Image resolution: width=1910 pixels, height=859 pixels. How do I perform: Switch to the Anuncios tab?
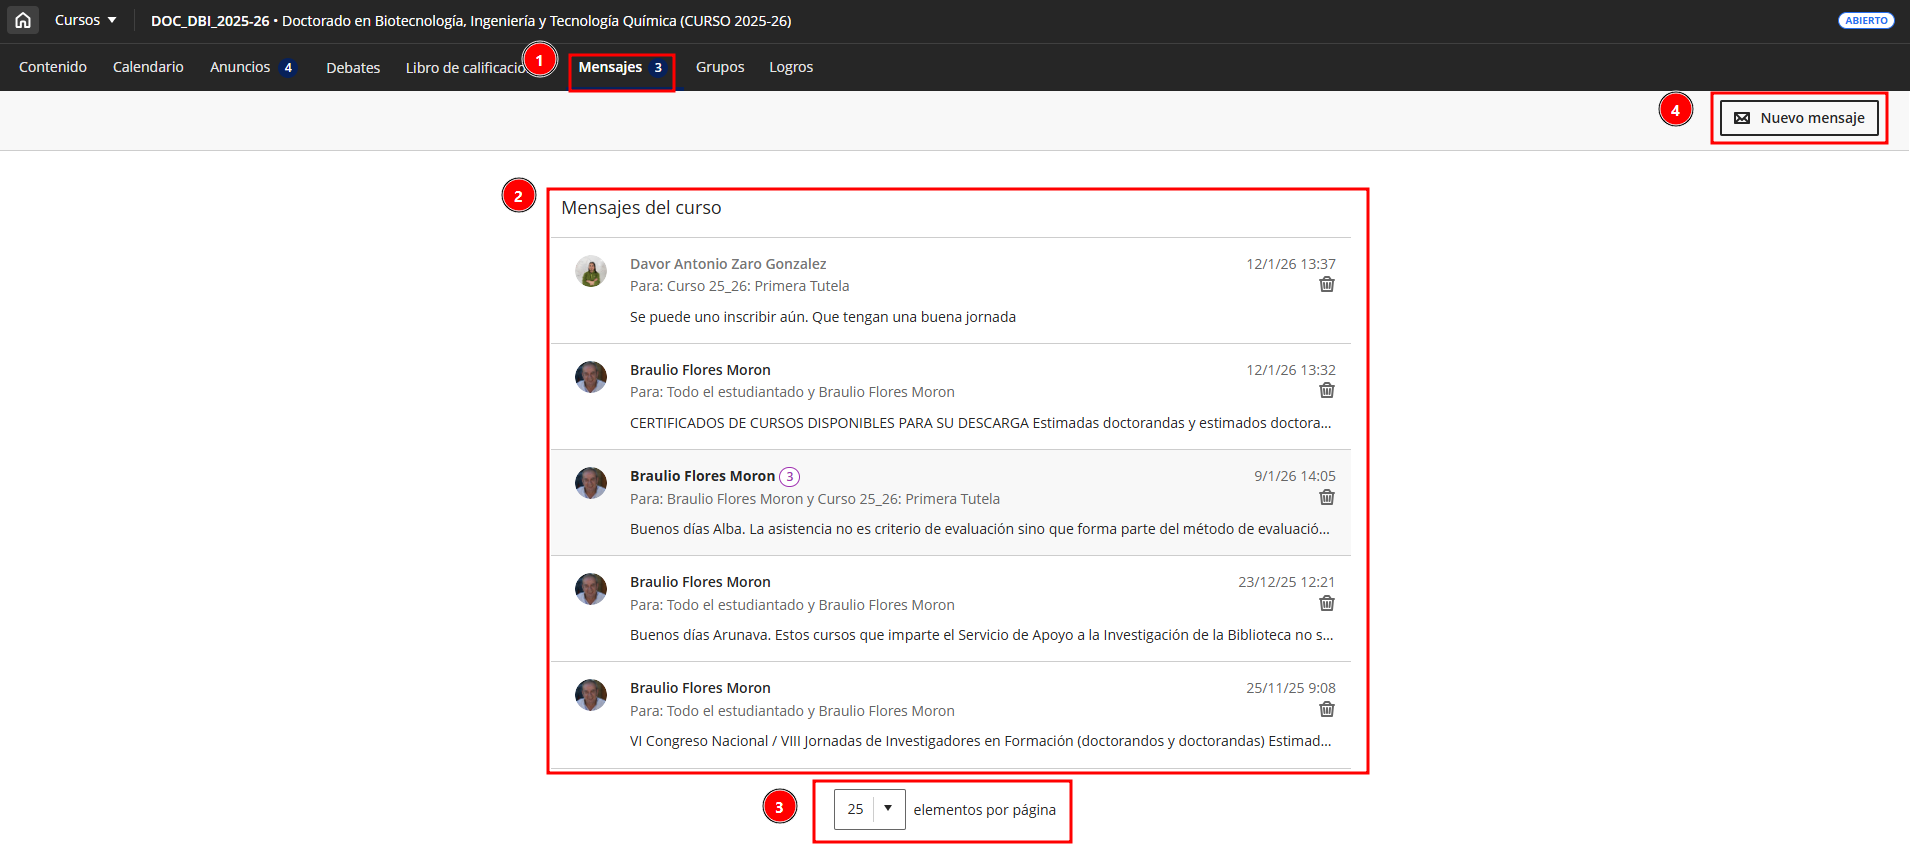click(240, 67)
